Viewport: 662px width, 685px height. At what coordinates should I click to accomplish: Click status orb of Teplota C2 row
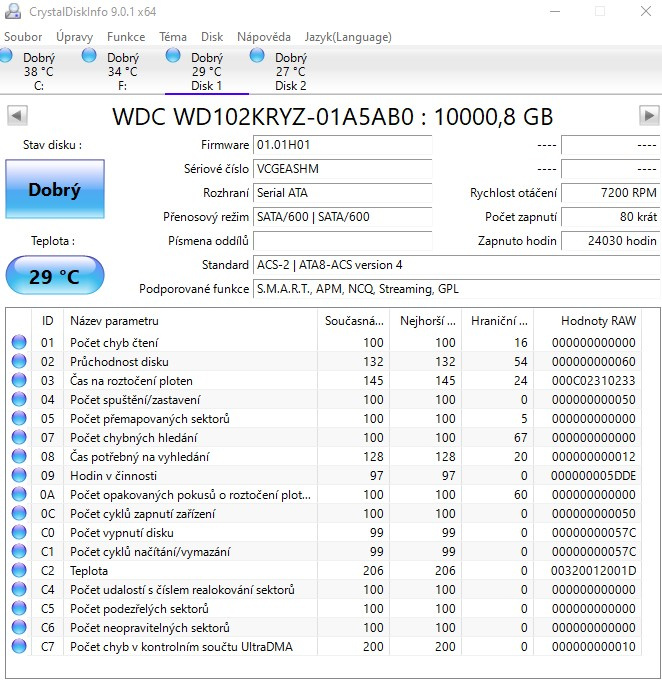(x=19, y=570)
